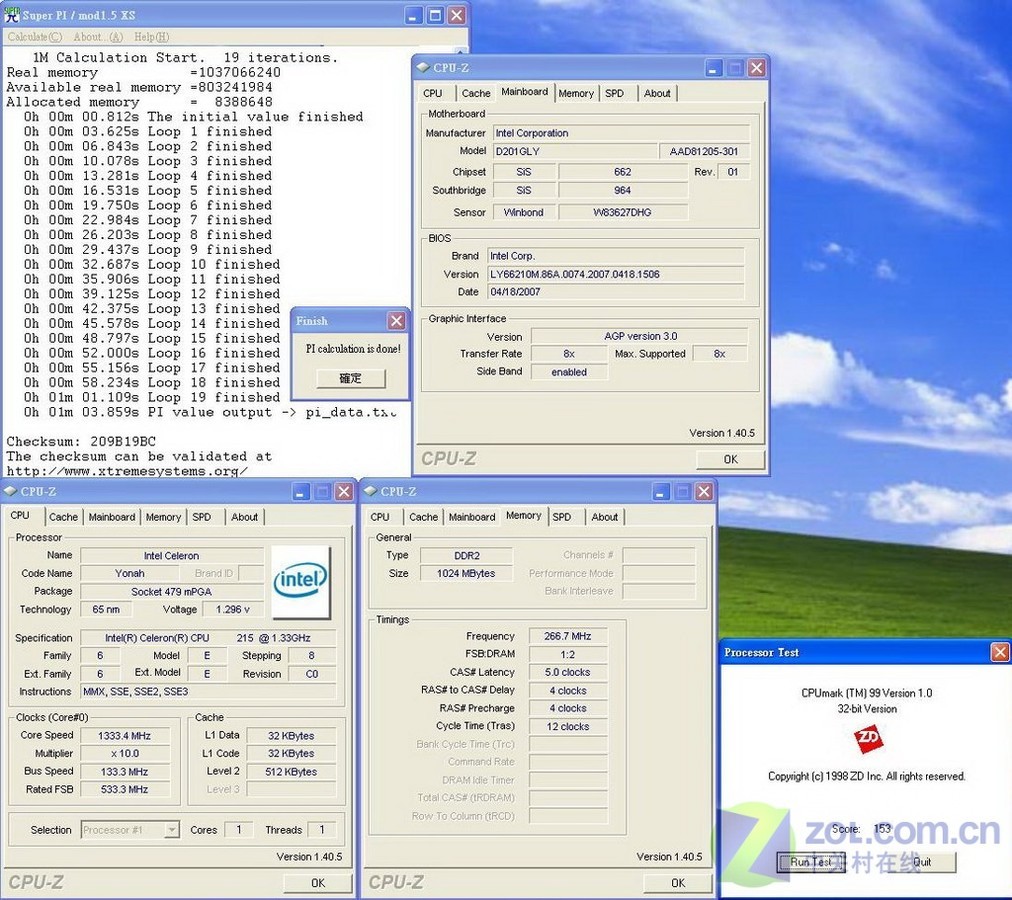Open the About menu in Super PI
This screenshot has height=900, width=1012.
(x=98, y=37)
